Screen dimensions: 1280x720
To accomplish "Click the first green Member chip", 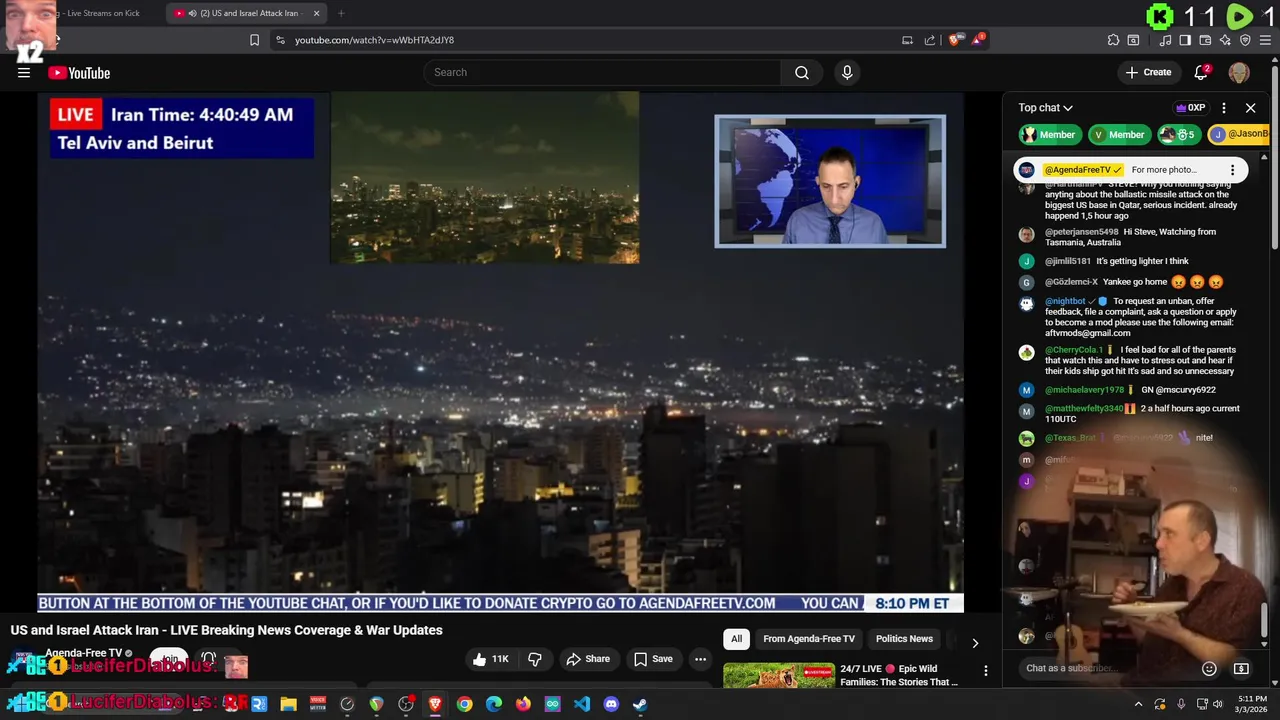I will 1048,134.
